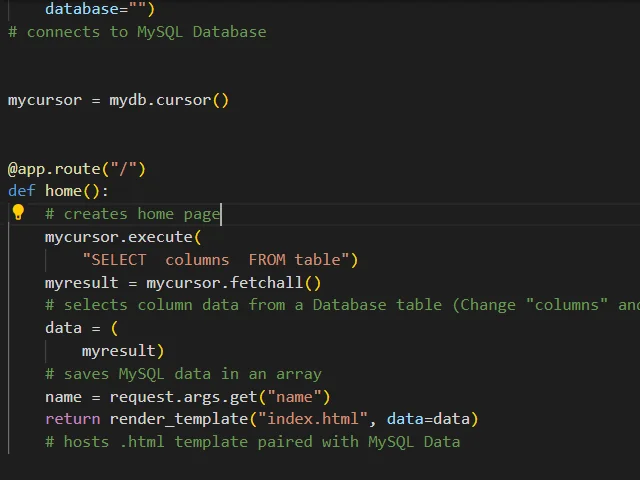640x480 pixels.
Task: Place cursor in '# creates home page' comment
Action: tap(133, 214)
